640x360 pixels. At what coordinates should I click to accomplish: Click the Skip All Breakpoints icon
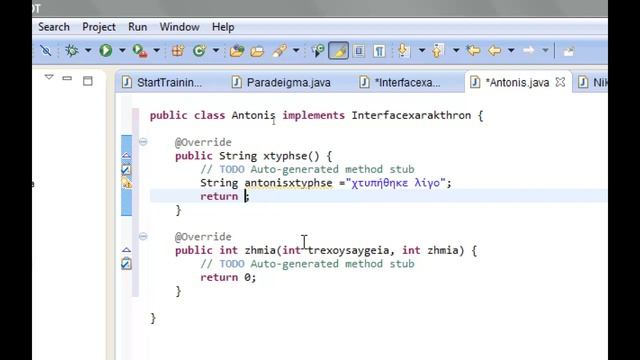coord(46,51)
